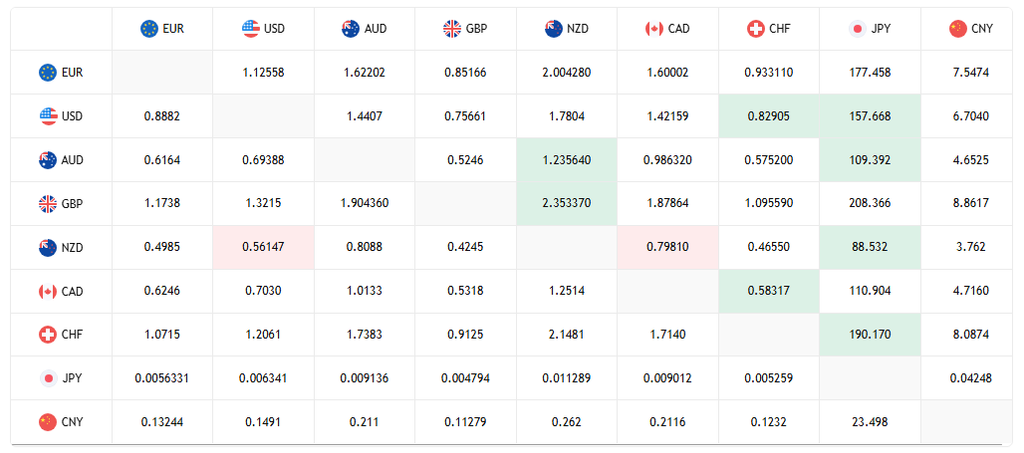The width and height of the screenshot is (1024, 453).
Task: Open the green USD/JPY cell 157.668
Action: 870,116
